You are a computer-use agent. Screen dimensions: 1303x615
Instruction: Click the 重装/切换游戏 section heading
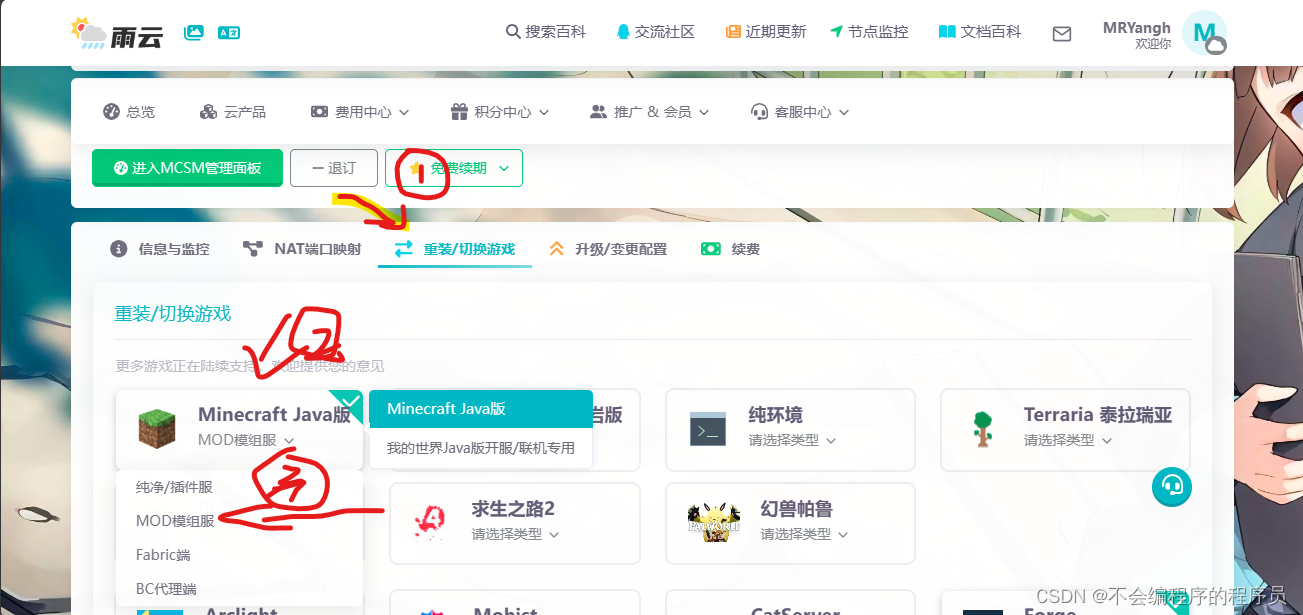pos(173,314)
